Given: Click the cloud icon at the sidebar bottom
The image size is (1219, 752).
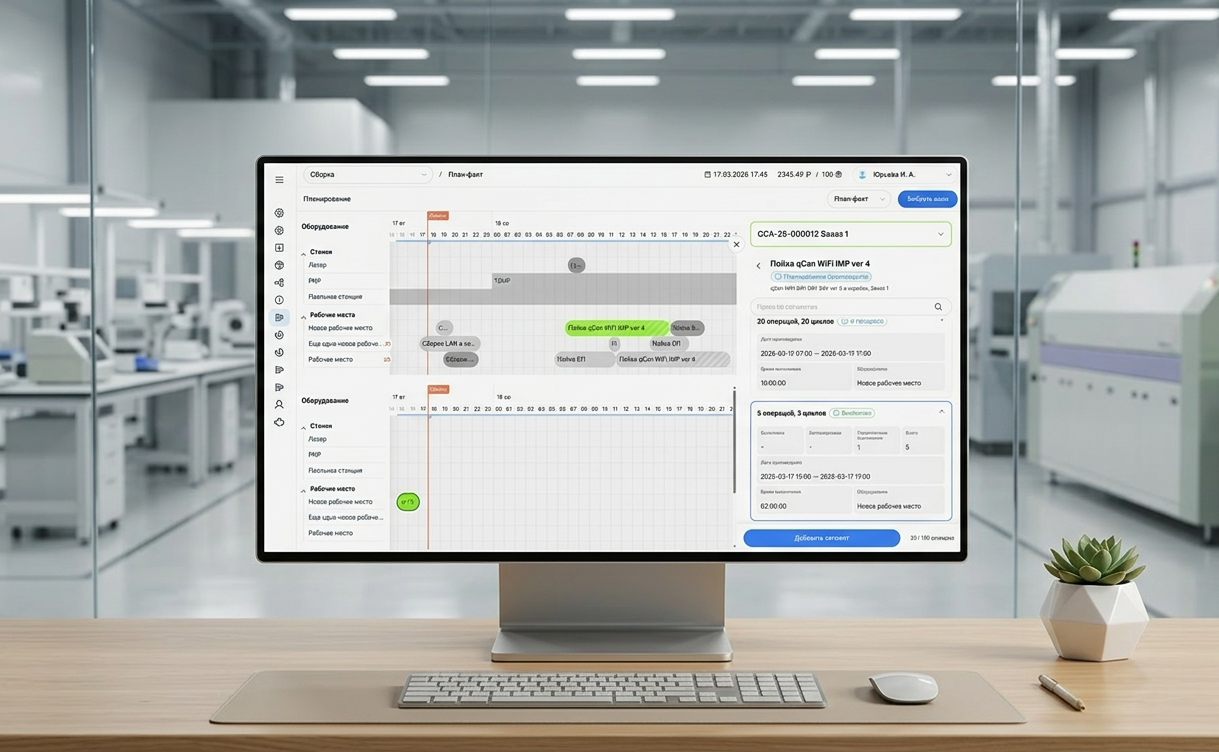Looking at the screenshot, I should (279, 422).
